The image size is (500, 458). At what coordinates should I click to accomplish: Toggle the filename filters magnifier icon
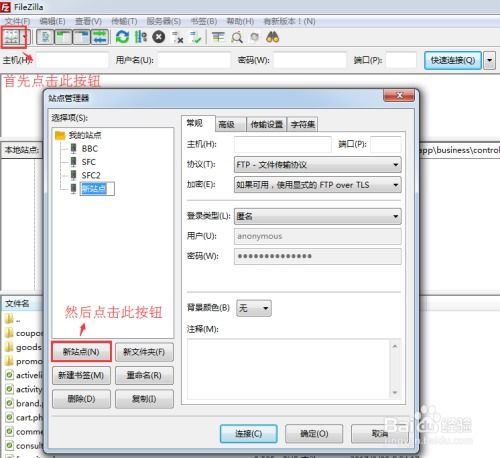[x=237, y=37]
